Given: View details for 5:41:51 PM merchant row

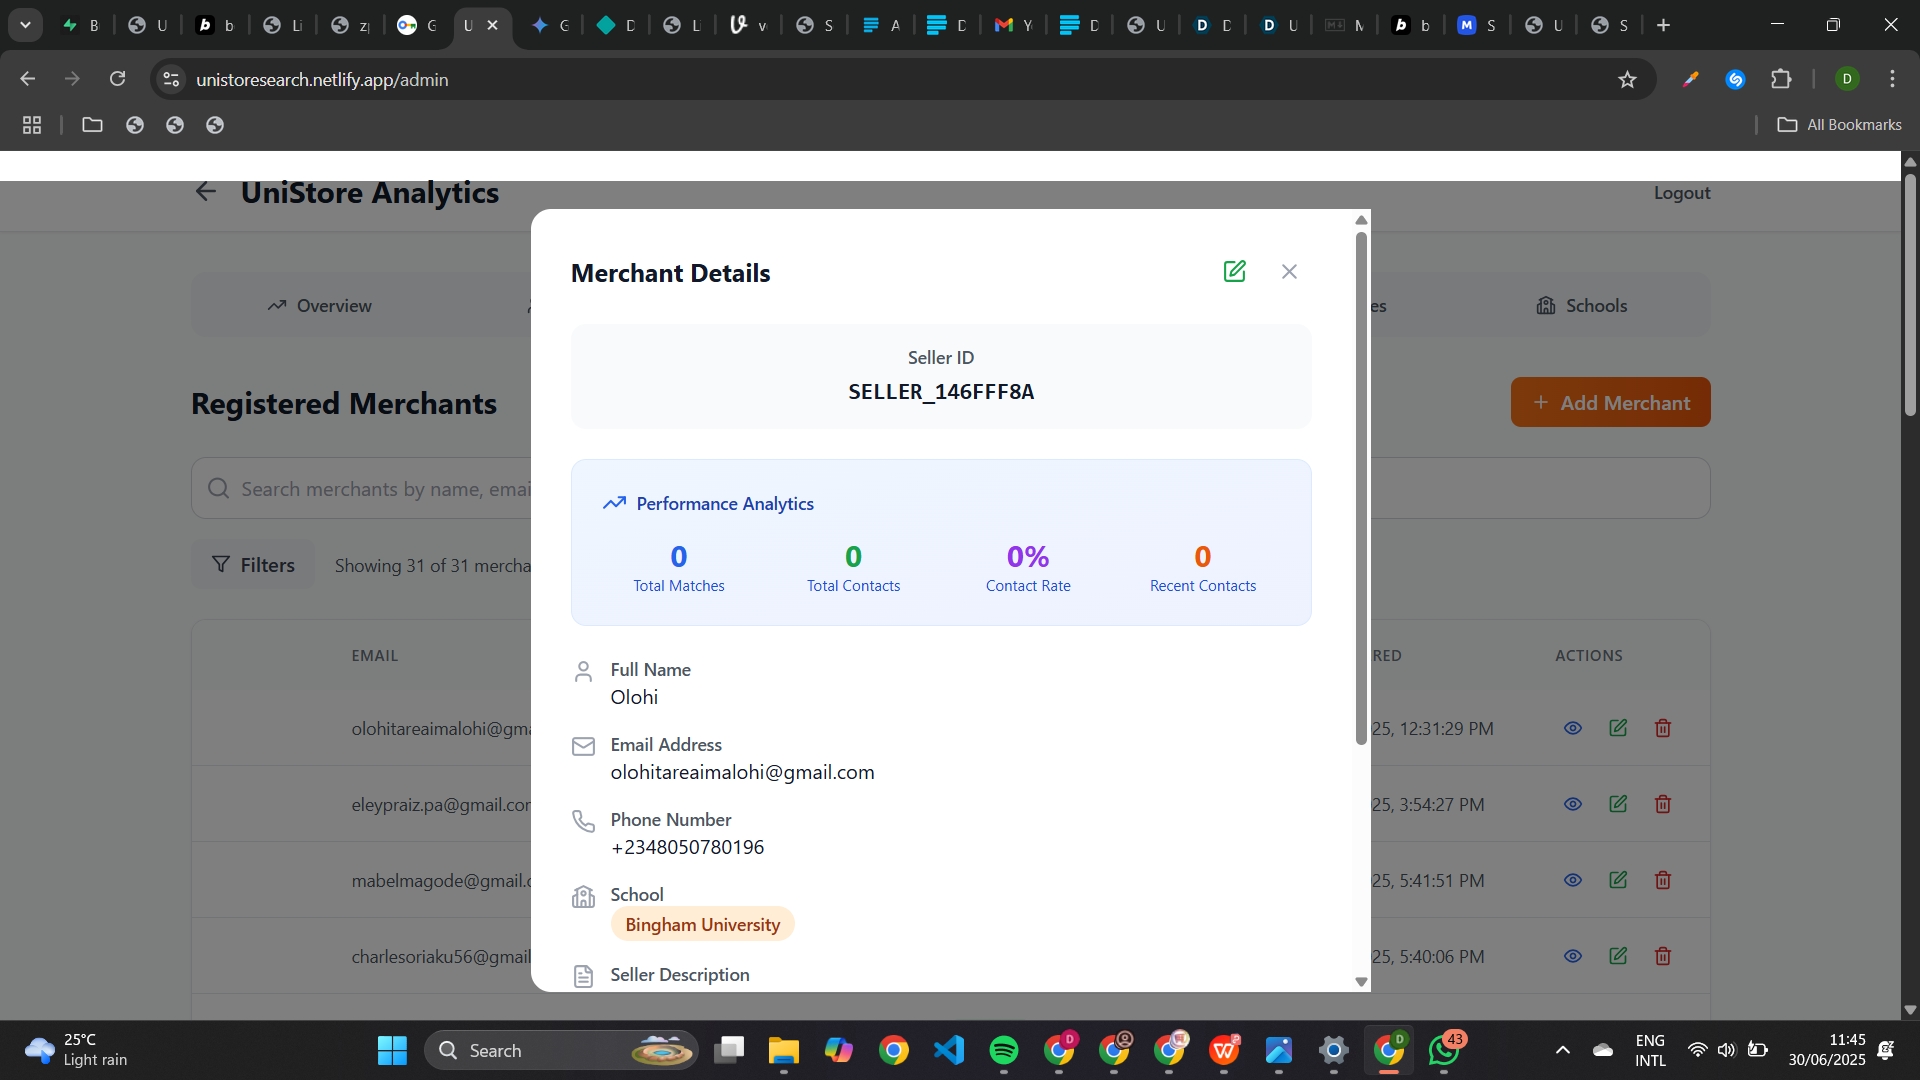Looking at the screenshot, I should pos(1573,880).
